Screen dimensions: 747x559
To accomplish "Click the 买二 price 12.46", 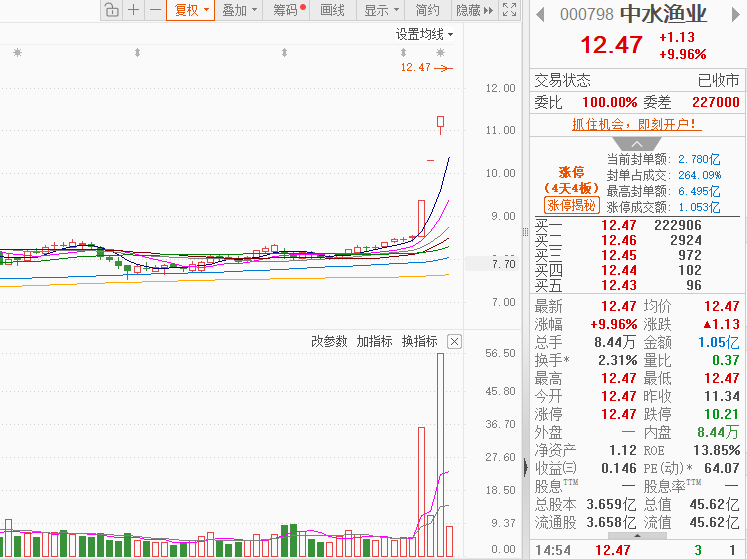I will (618, 240).
